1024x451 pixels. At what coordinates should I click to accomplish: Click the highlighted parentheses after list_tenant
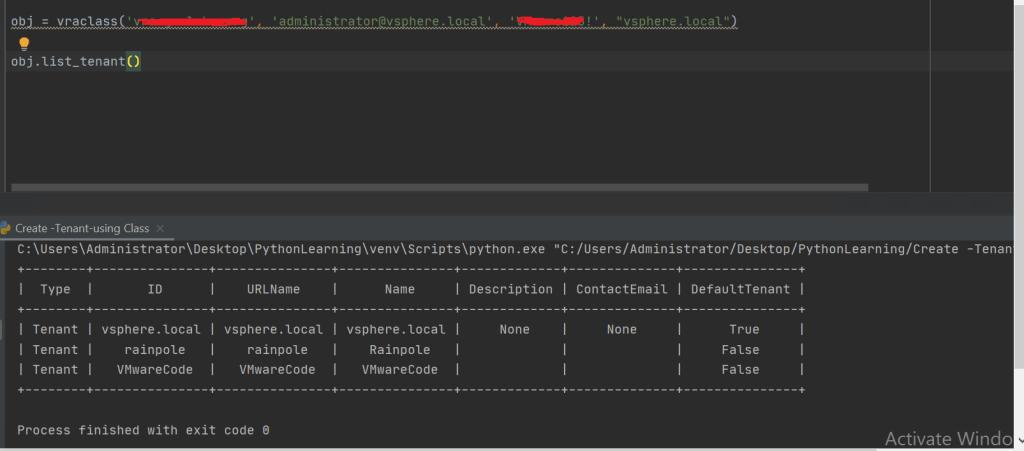(133, 62)
